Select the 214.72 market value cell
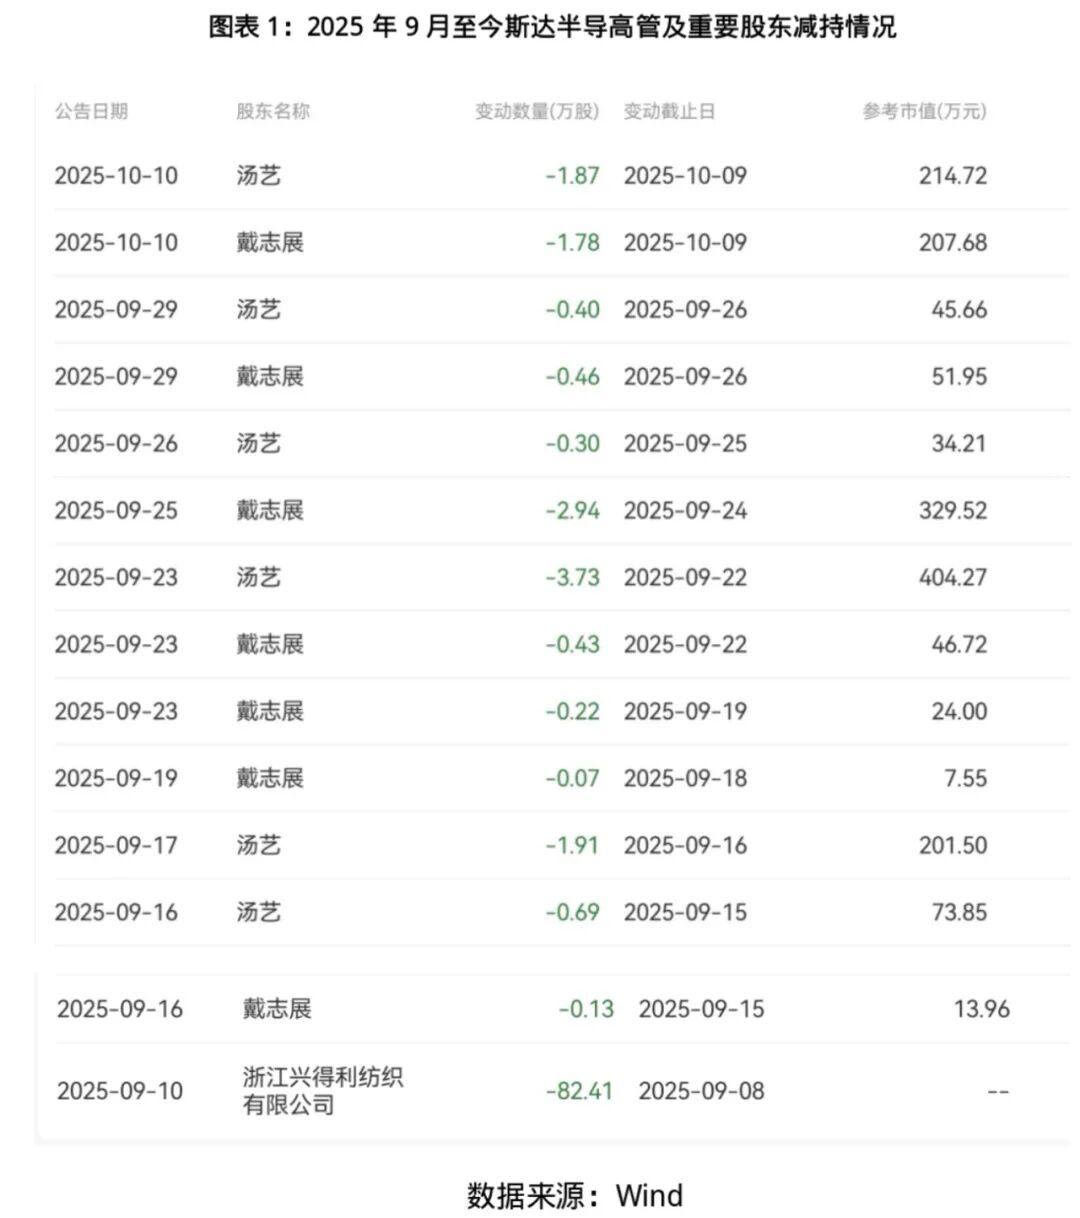1080x1218 pixels. (952, 176)
